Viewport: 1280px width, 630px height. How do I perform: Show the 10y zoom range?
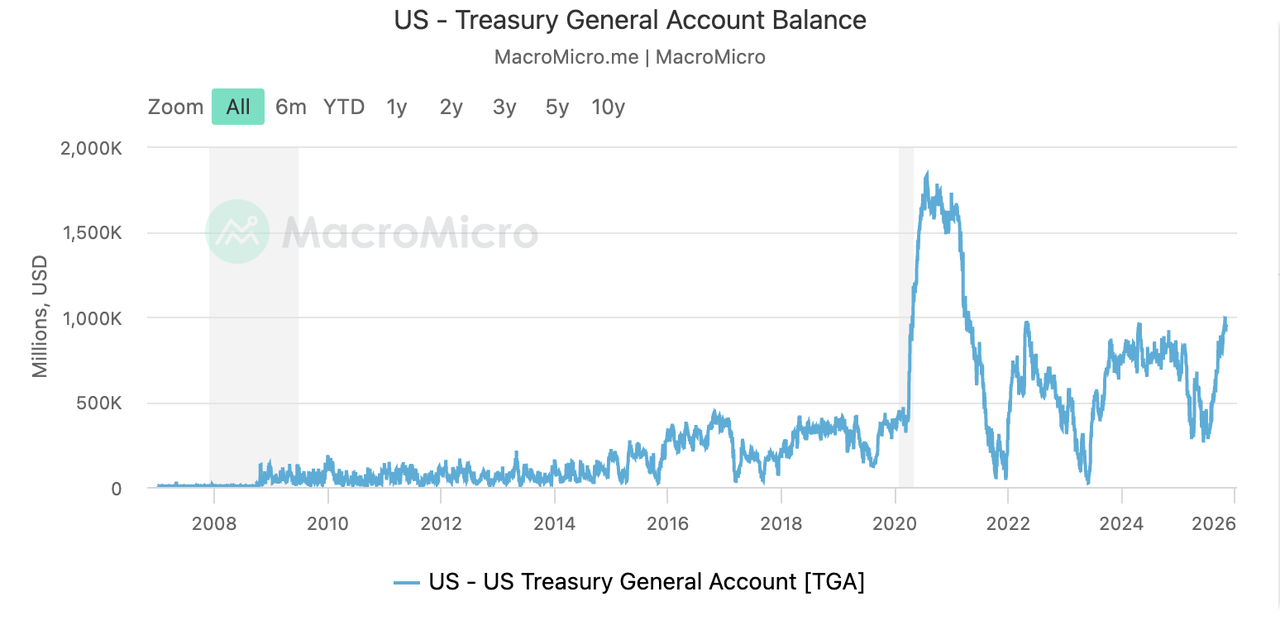point(608,107)
